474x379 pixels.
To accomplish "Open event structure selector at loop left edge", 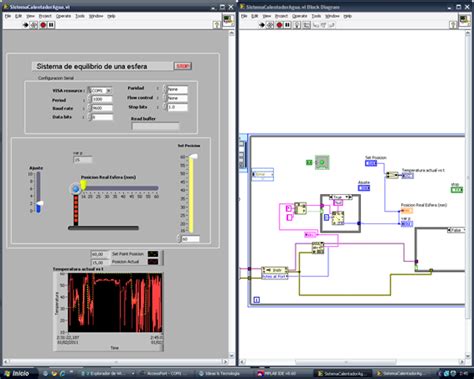I will click(x=263, y=174).
